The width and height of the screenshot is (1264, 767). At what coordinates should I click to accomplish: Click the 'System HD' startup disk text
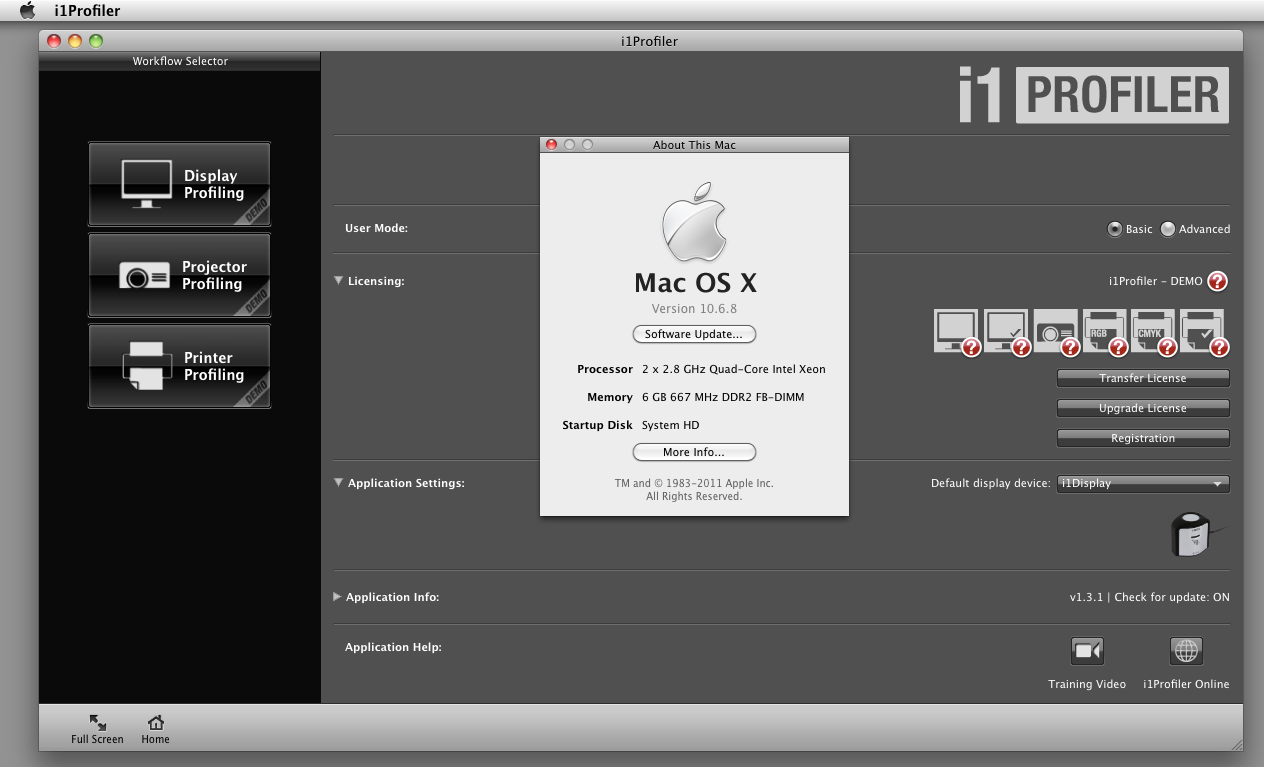coord(671,425)
